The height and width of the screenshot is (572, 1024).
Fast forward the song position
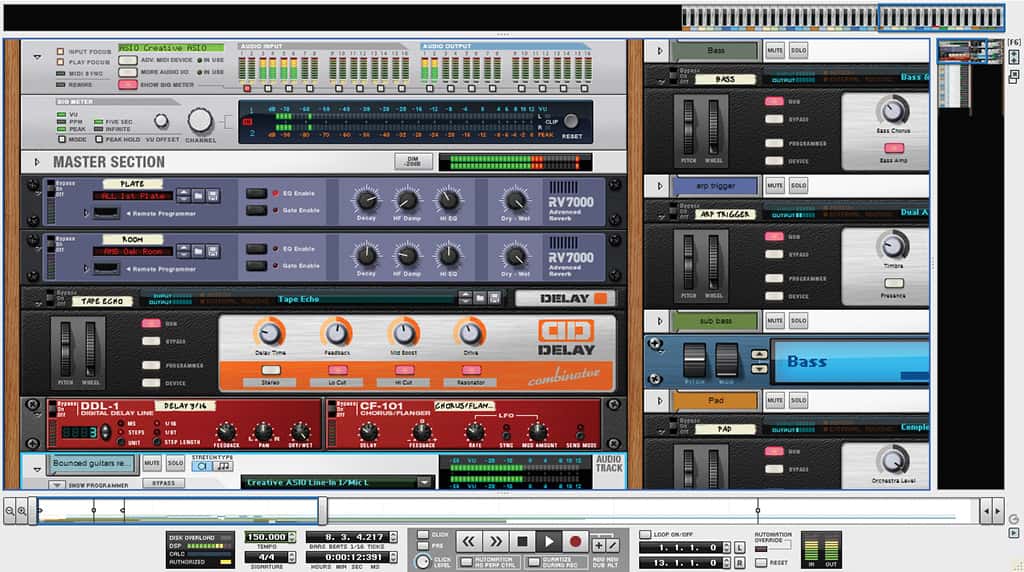point(495,541)
